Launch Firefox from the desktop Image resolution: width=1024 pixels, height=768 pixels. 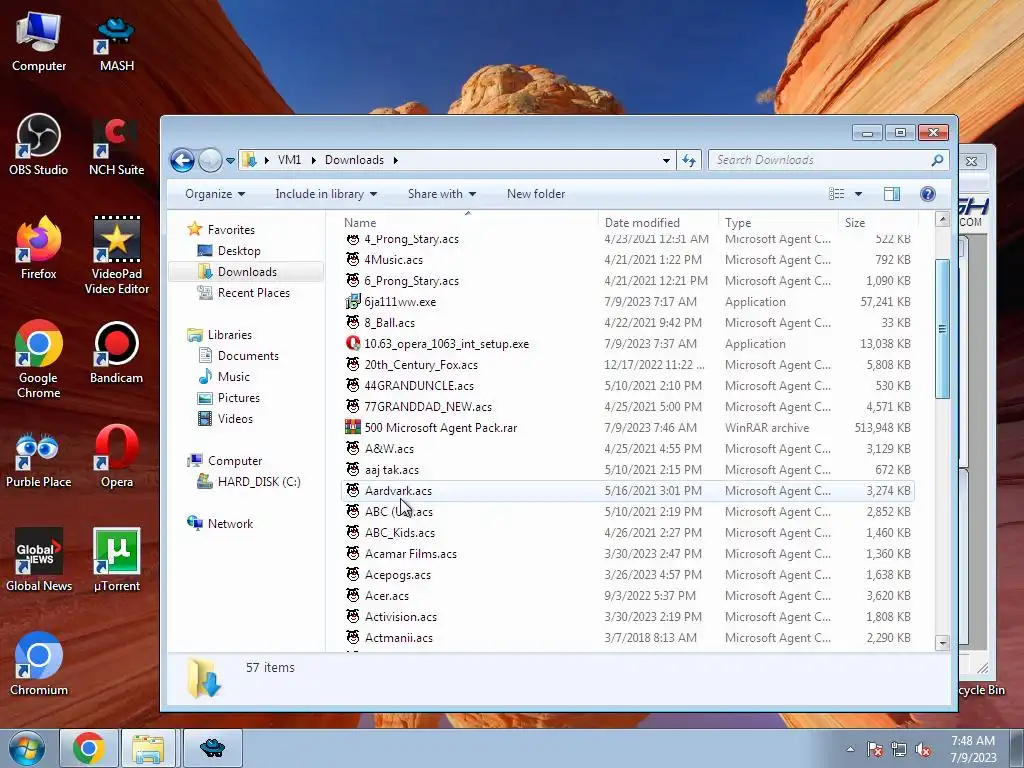point(39,249)
